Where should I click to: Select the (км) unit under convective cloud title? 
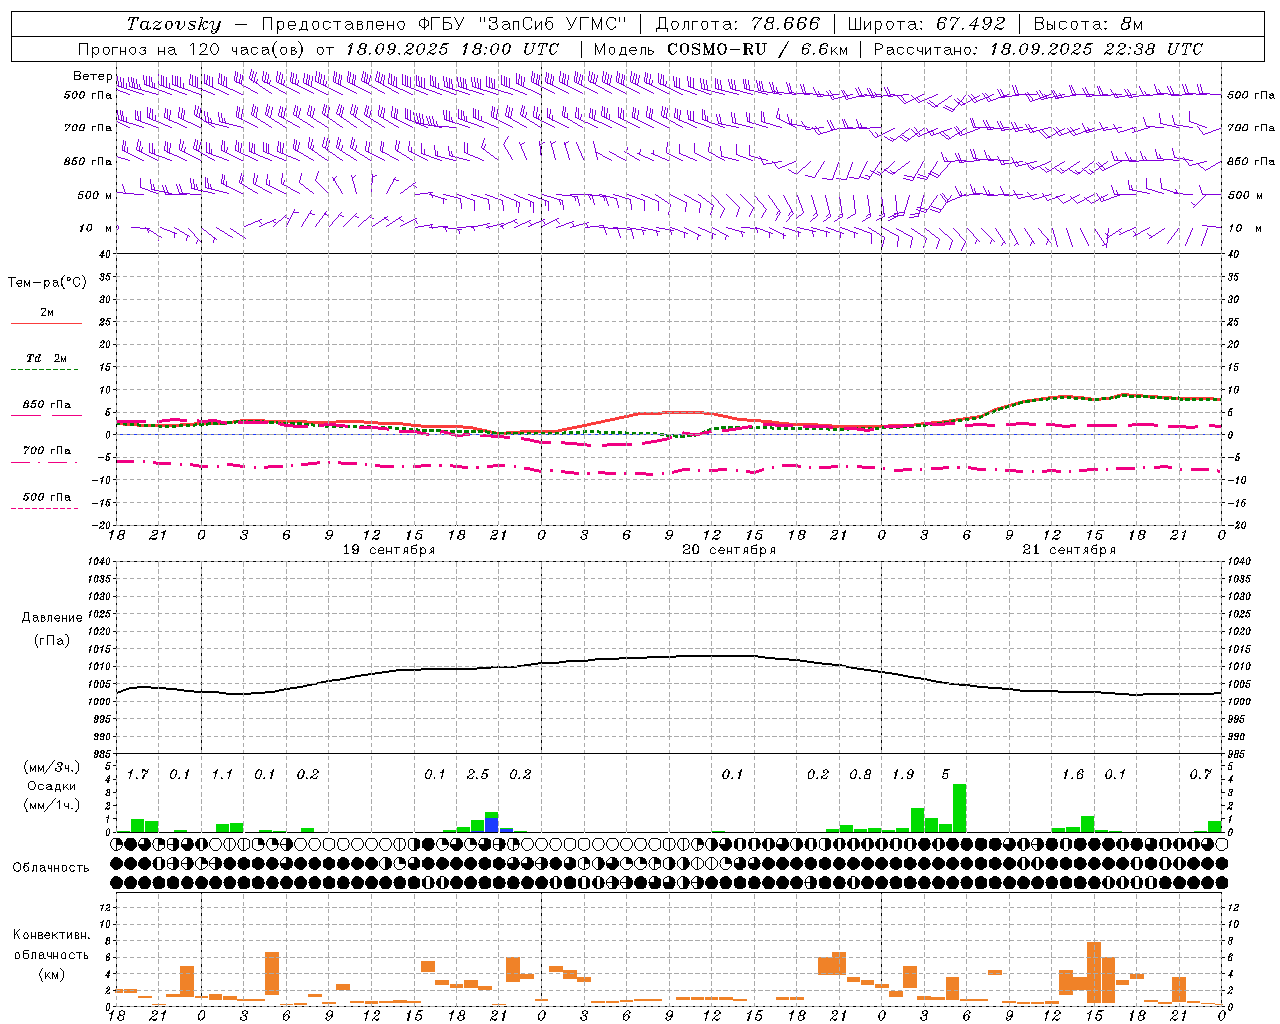pos(51,973)
